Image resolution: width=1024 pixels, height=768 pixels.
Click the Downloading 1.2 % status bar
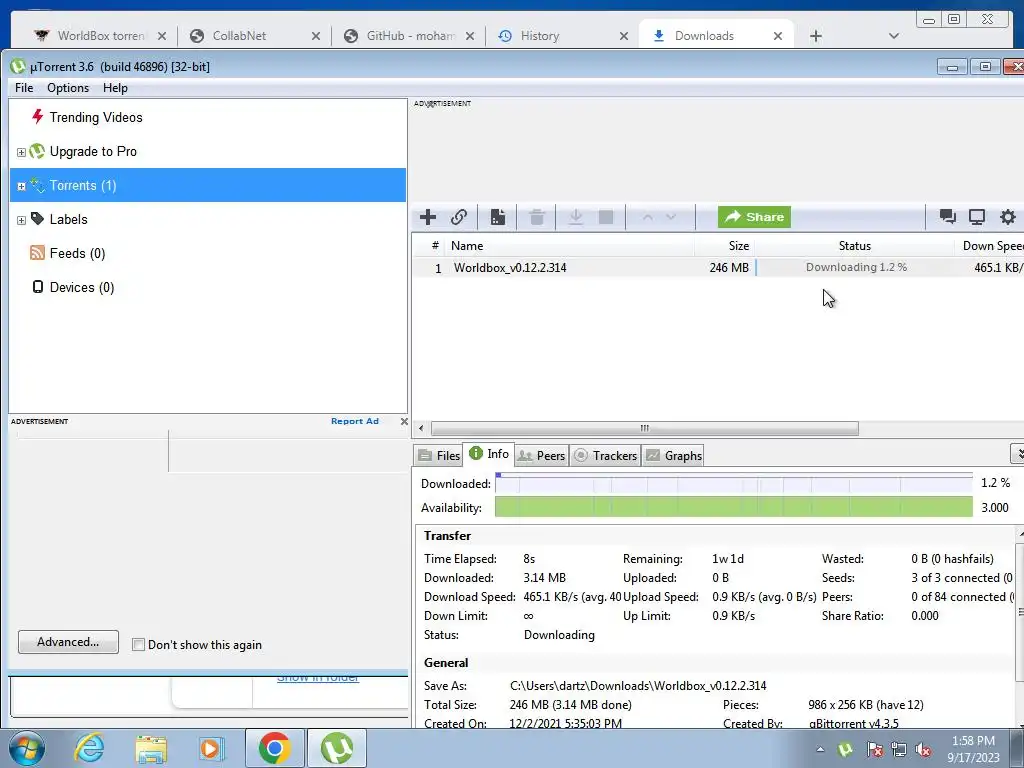click(x=856, y=267)
